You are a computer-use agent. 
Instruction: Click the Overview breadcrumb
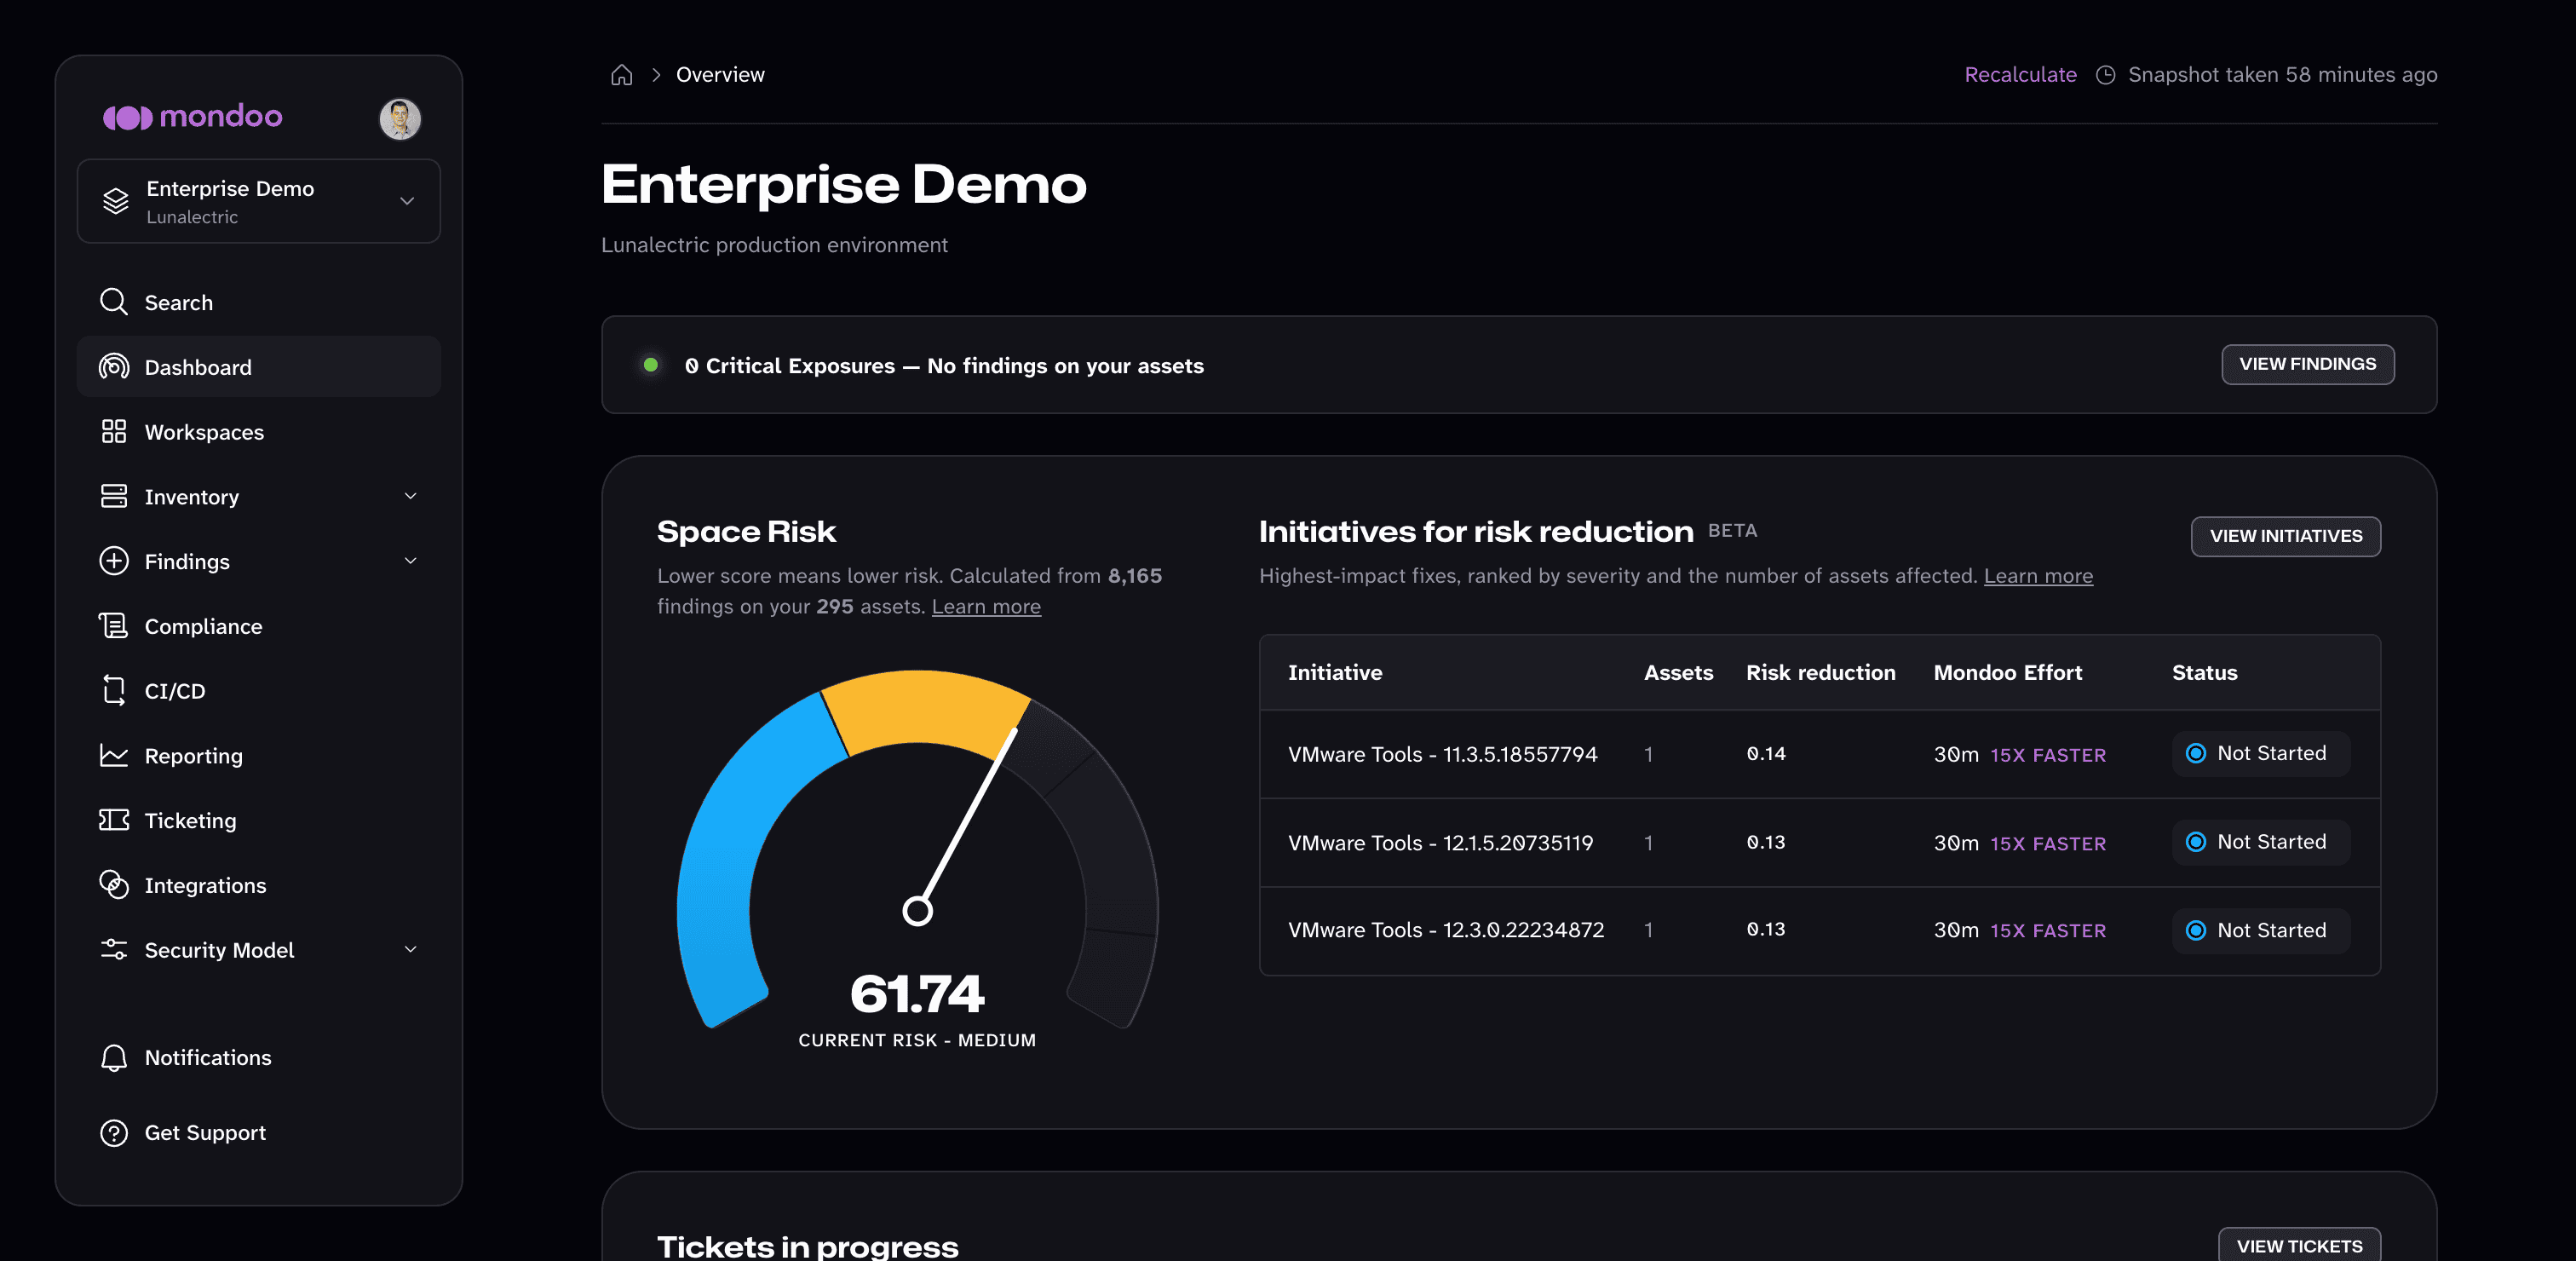tap(720, 75)
